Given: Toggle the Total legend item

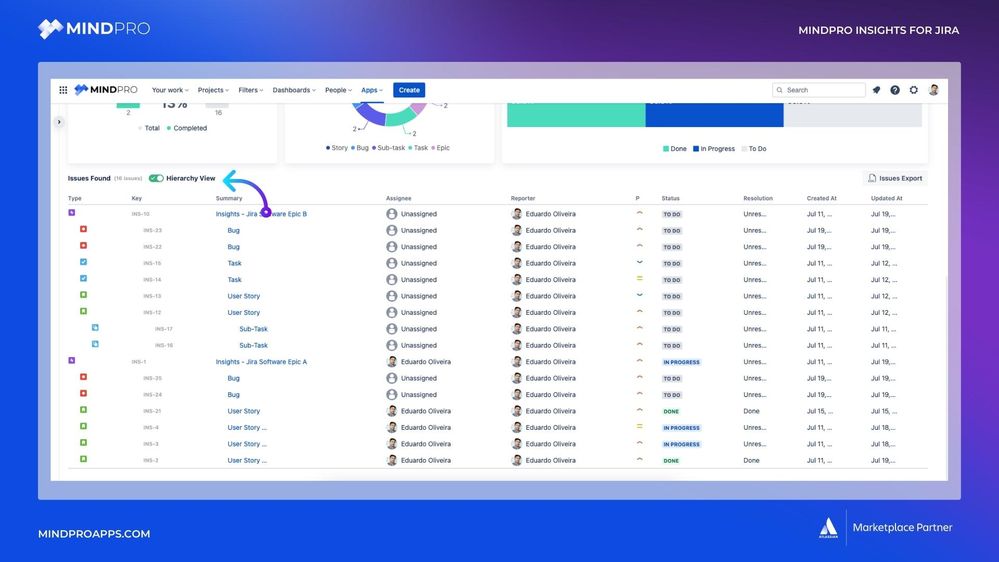Looking at the screenshot, I should click(150, 128).
